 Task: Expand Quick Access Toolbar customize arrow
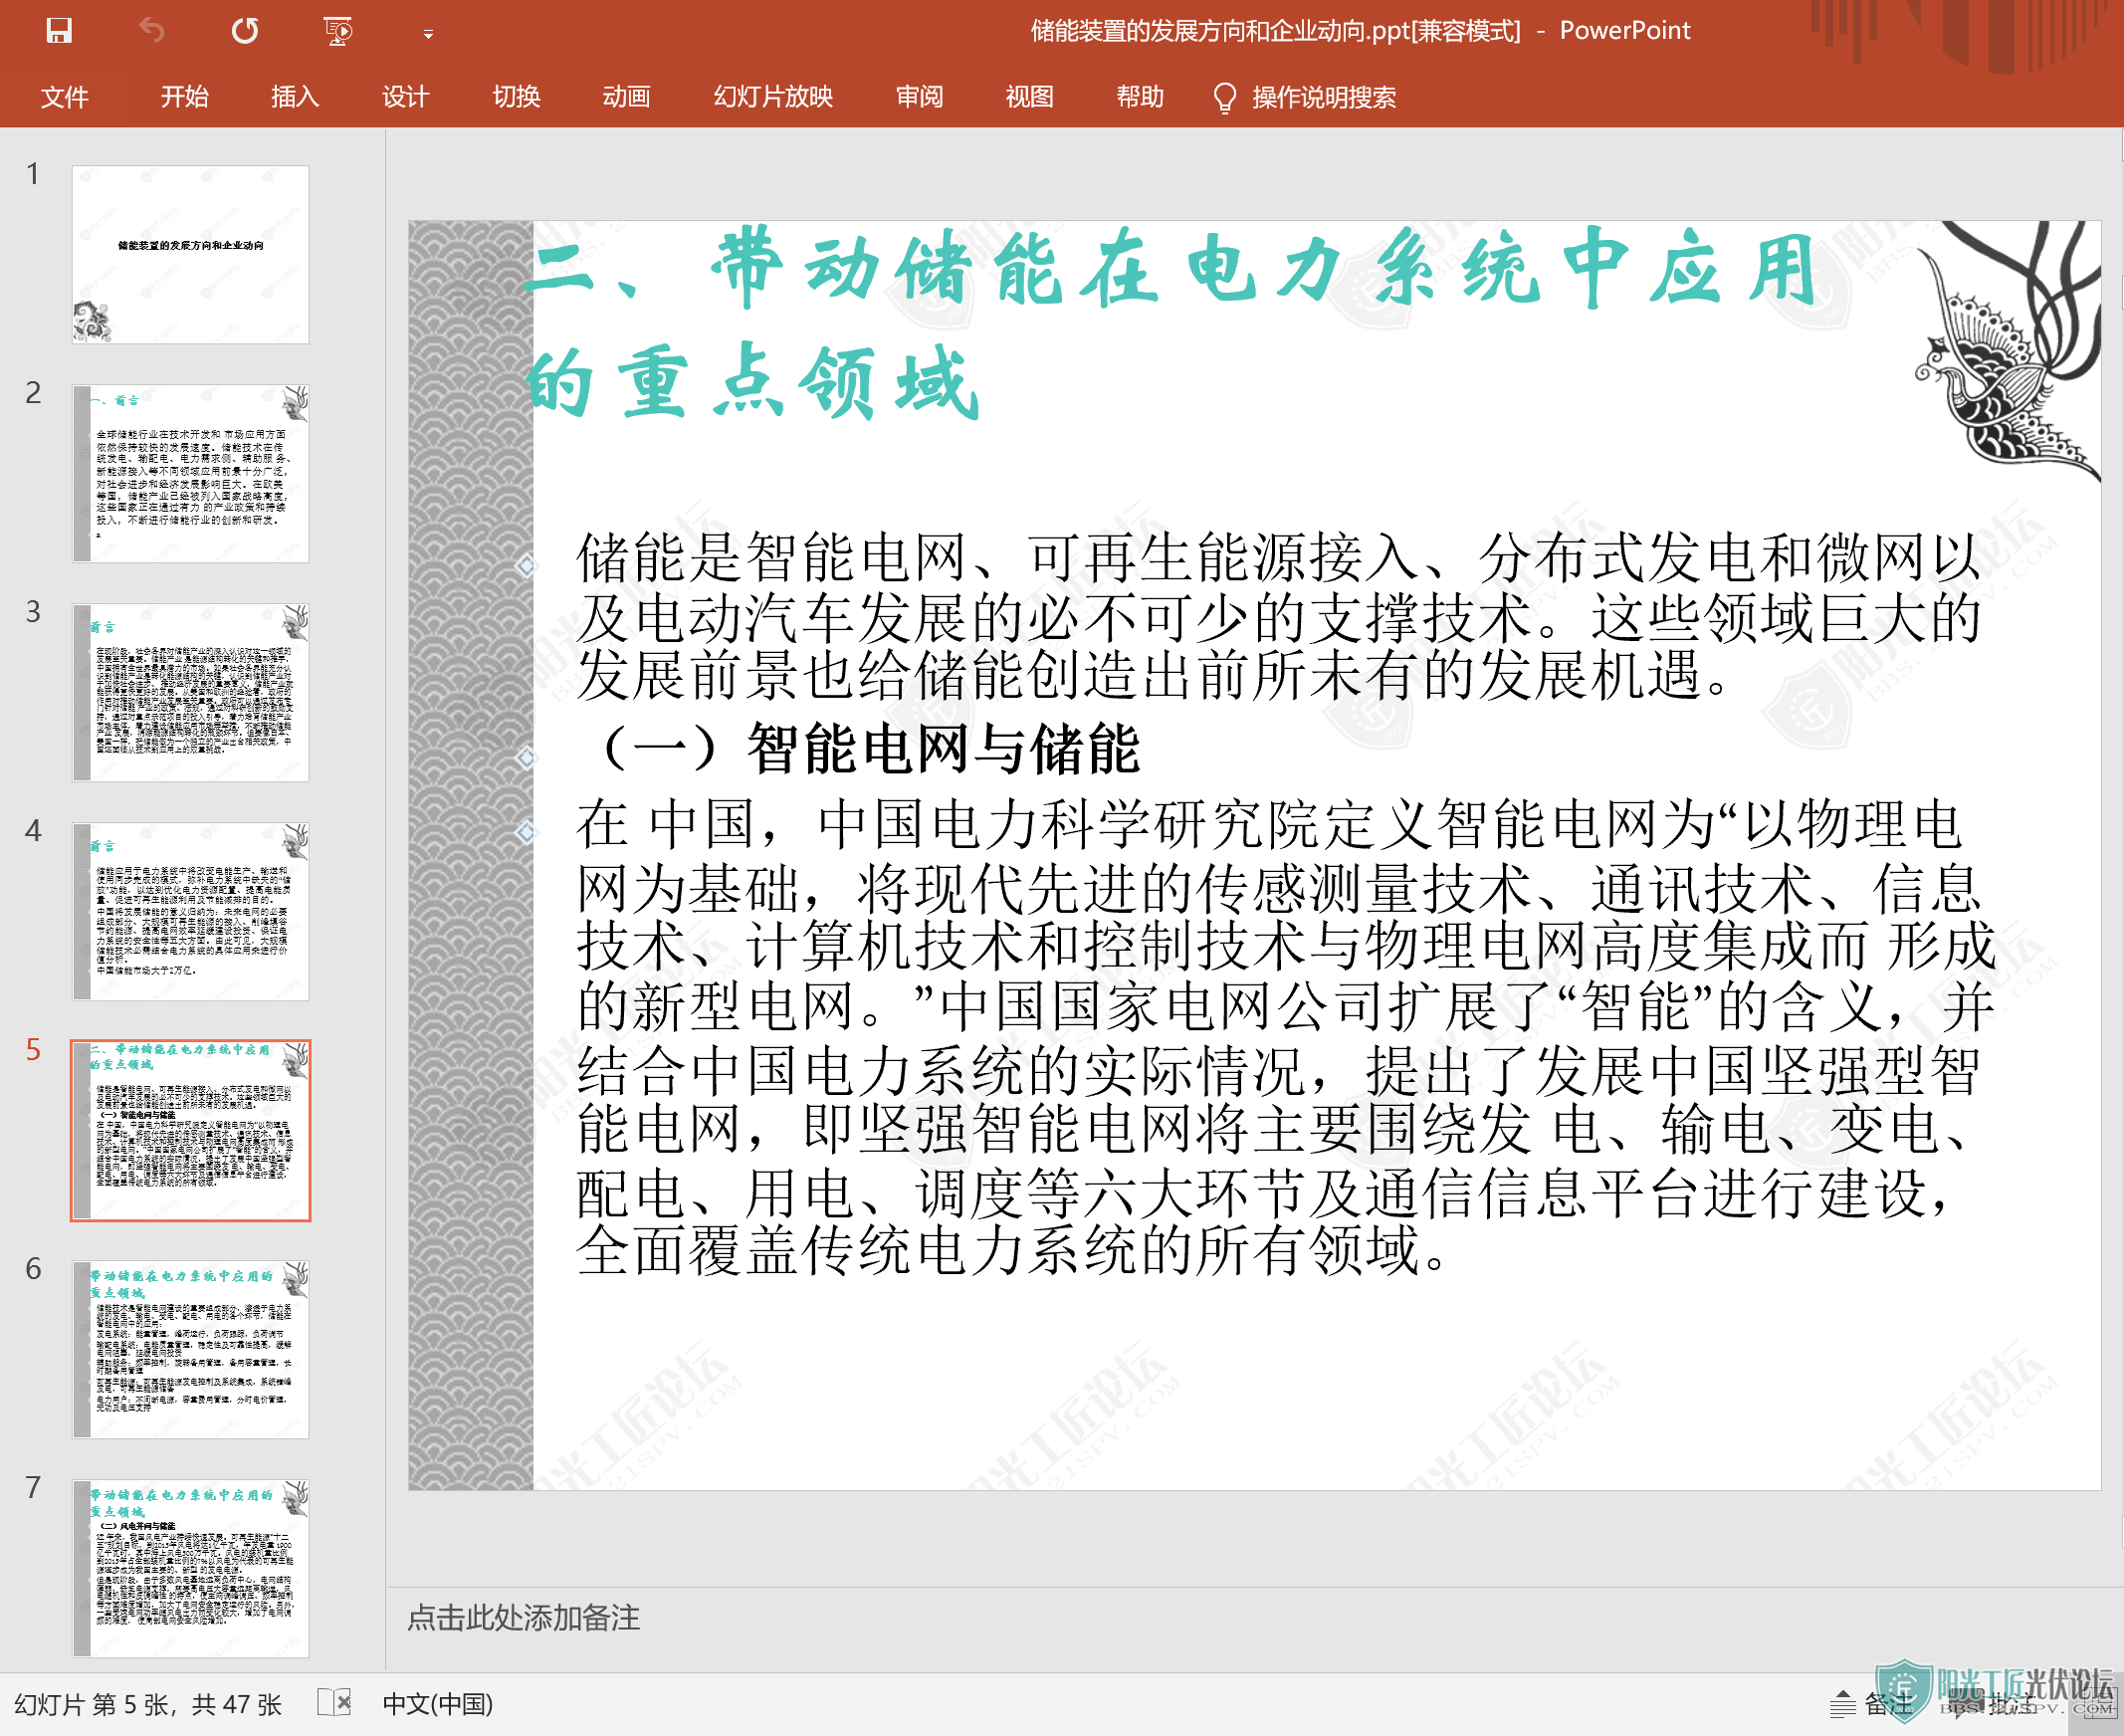pos(428,34)
